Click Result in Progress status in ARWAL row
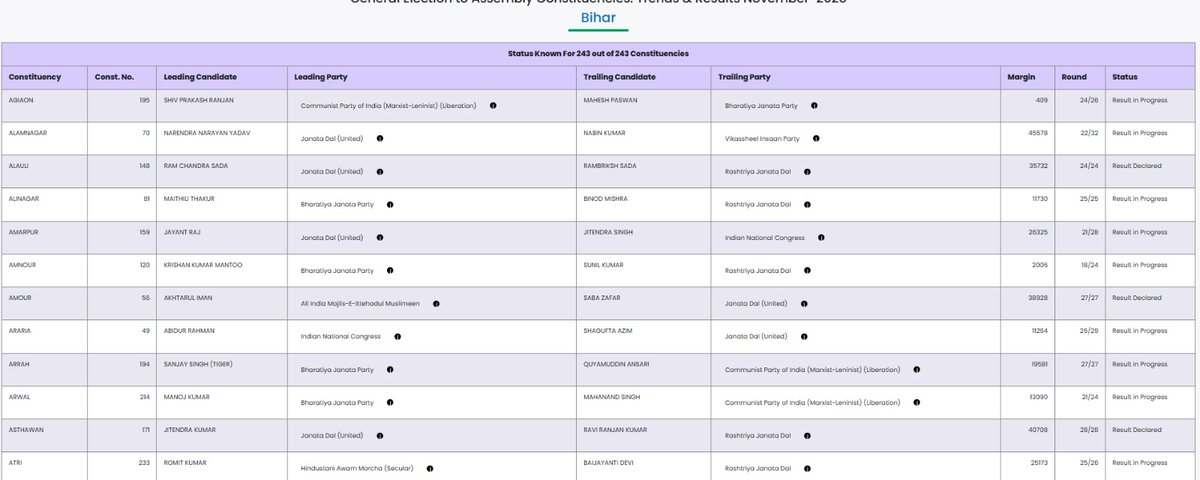This screenshot has width=1200, height=480. coord(1140,397)
